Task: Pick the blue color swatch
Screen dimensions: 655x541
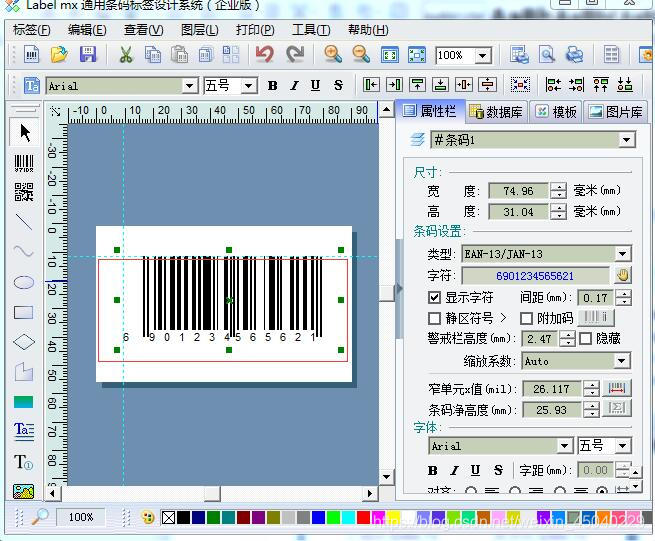Action: pos(318,518)
